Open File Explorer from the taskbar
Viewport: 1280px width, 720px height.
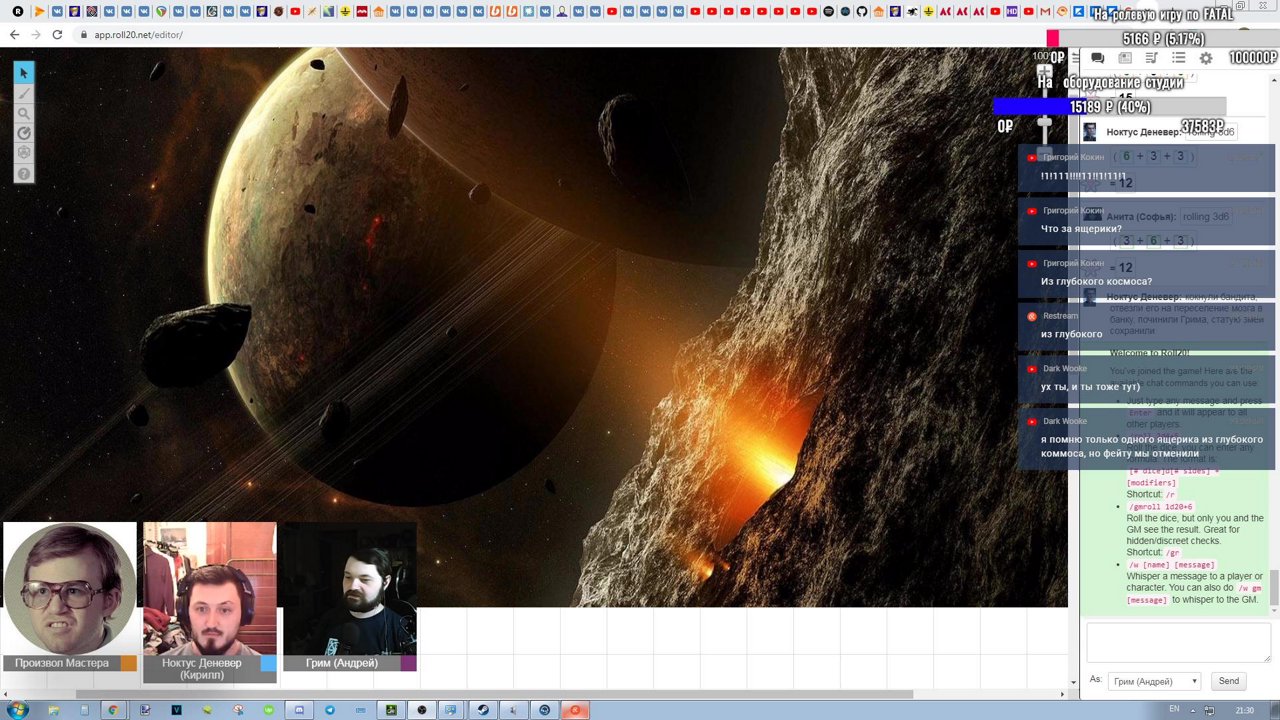click(53, 710)
